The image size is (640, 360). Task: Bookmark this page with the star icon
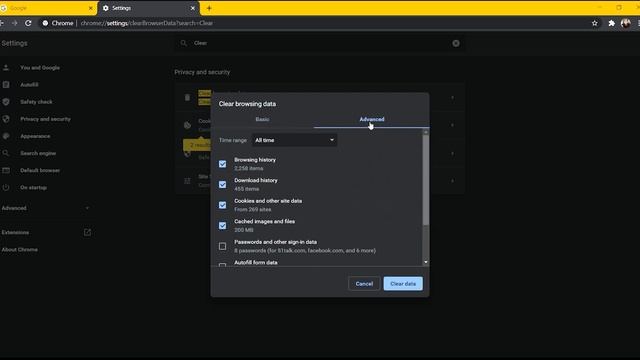595,23
